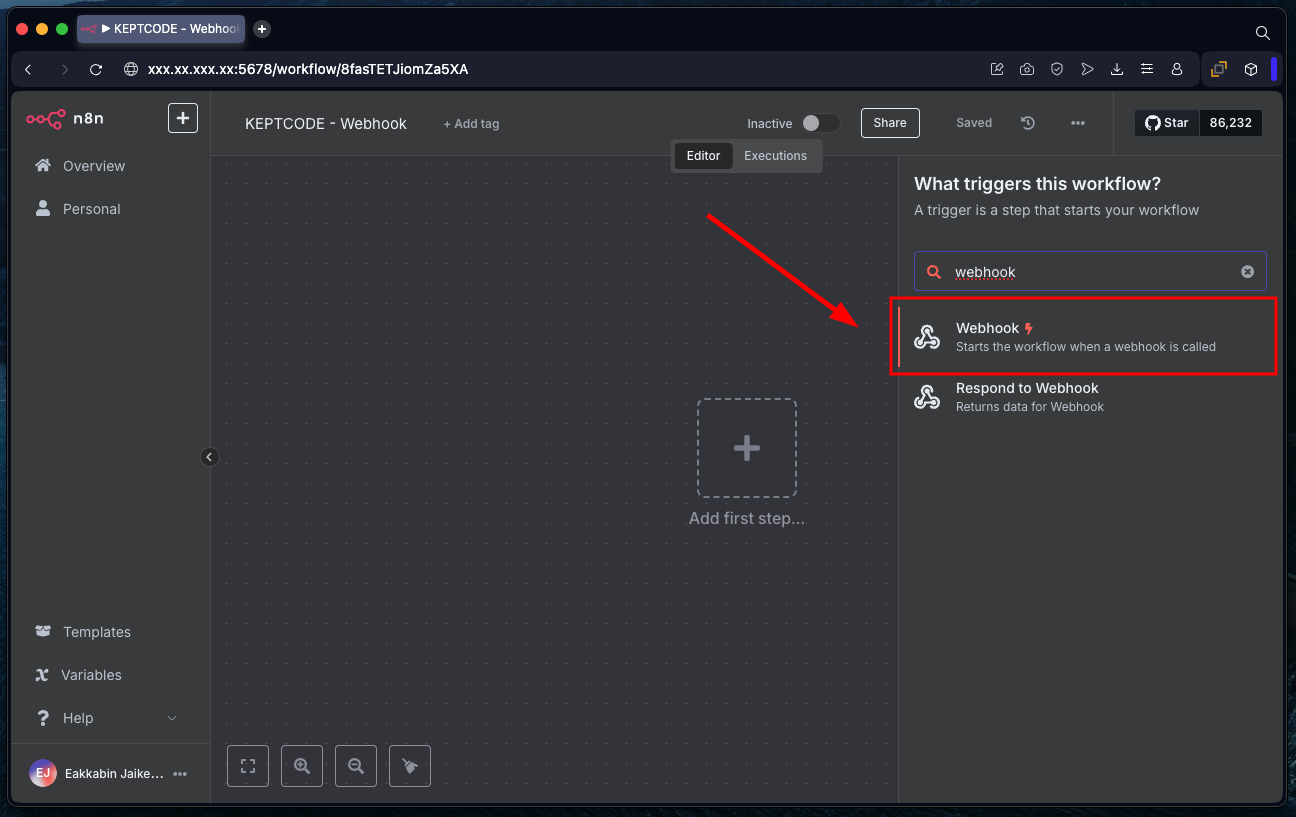The image size is (1296, 817).
Task: Click the + Add tag link
Action: tap(471, 124)
